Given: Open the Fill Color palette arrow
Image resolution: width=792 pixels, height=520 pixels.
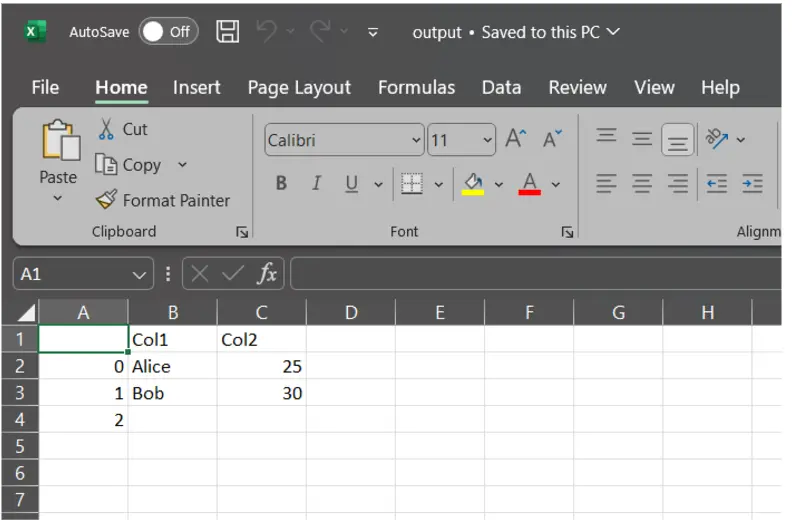Looking at the screenshot, I should [x=499, y=184].
